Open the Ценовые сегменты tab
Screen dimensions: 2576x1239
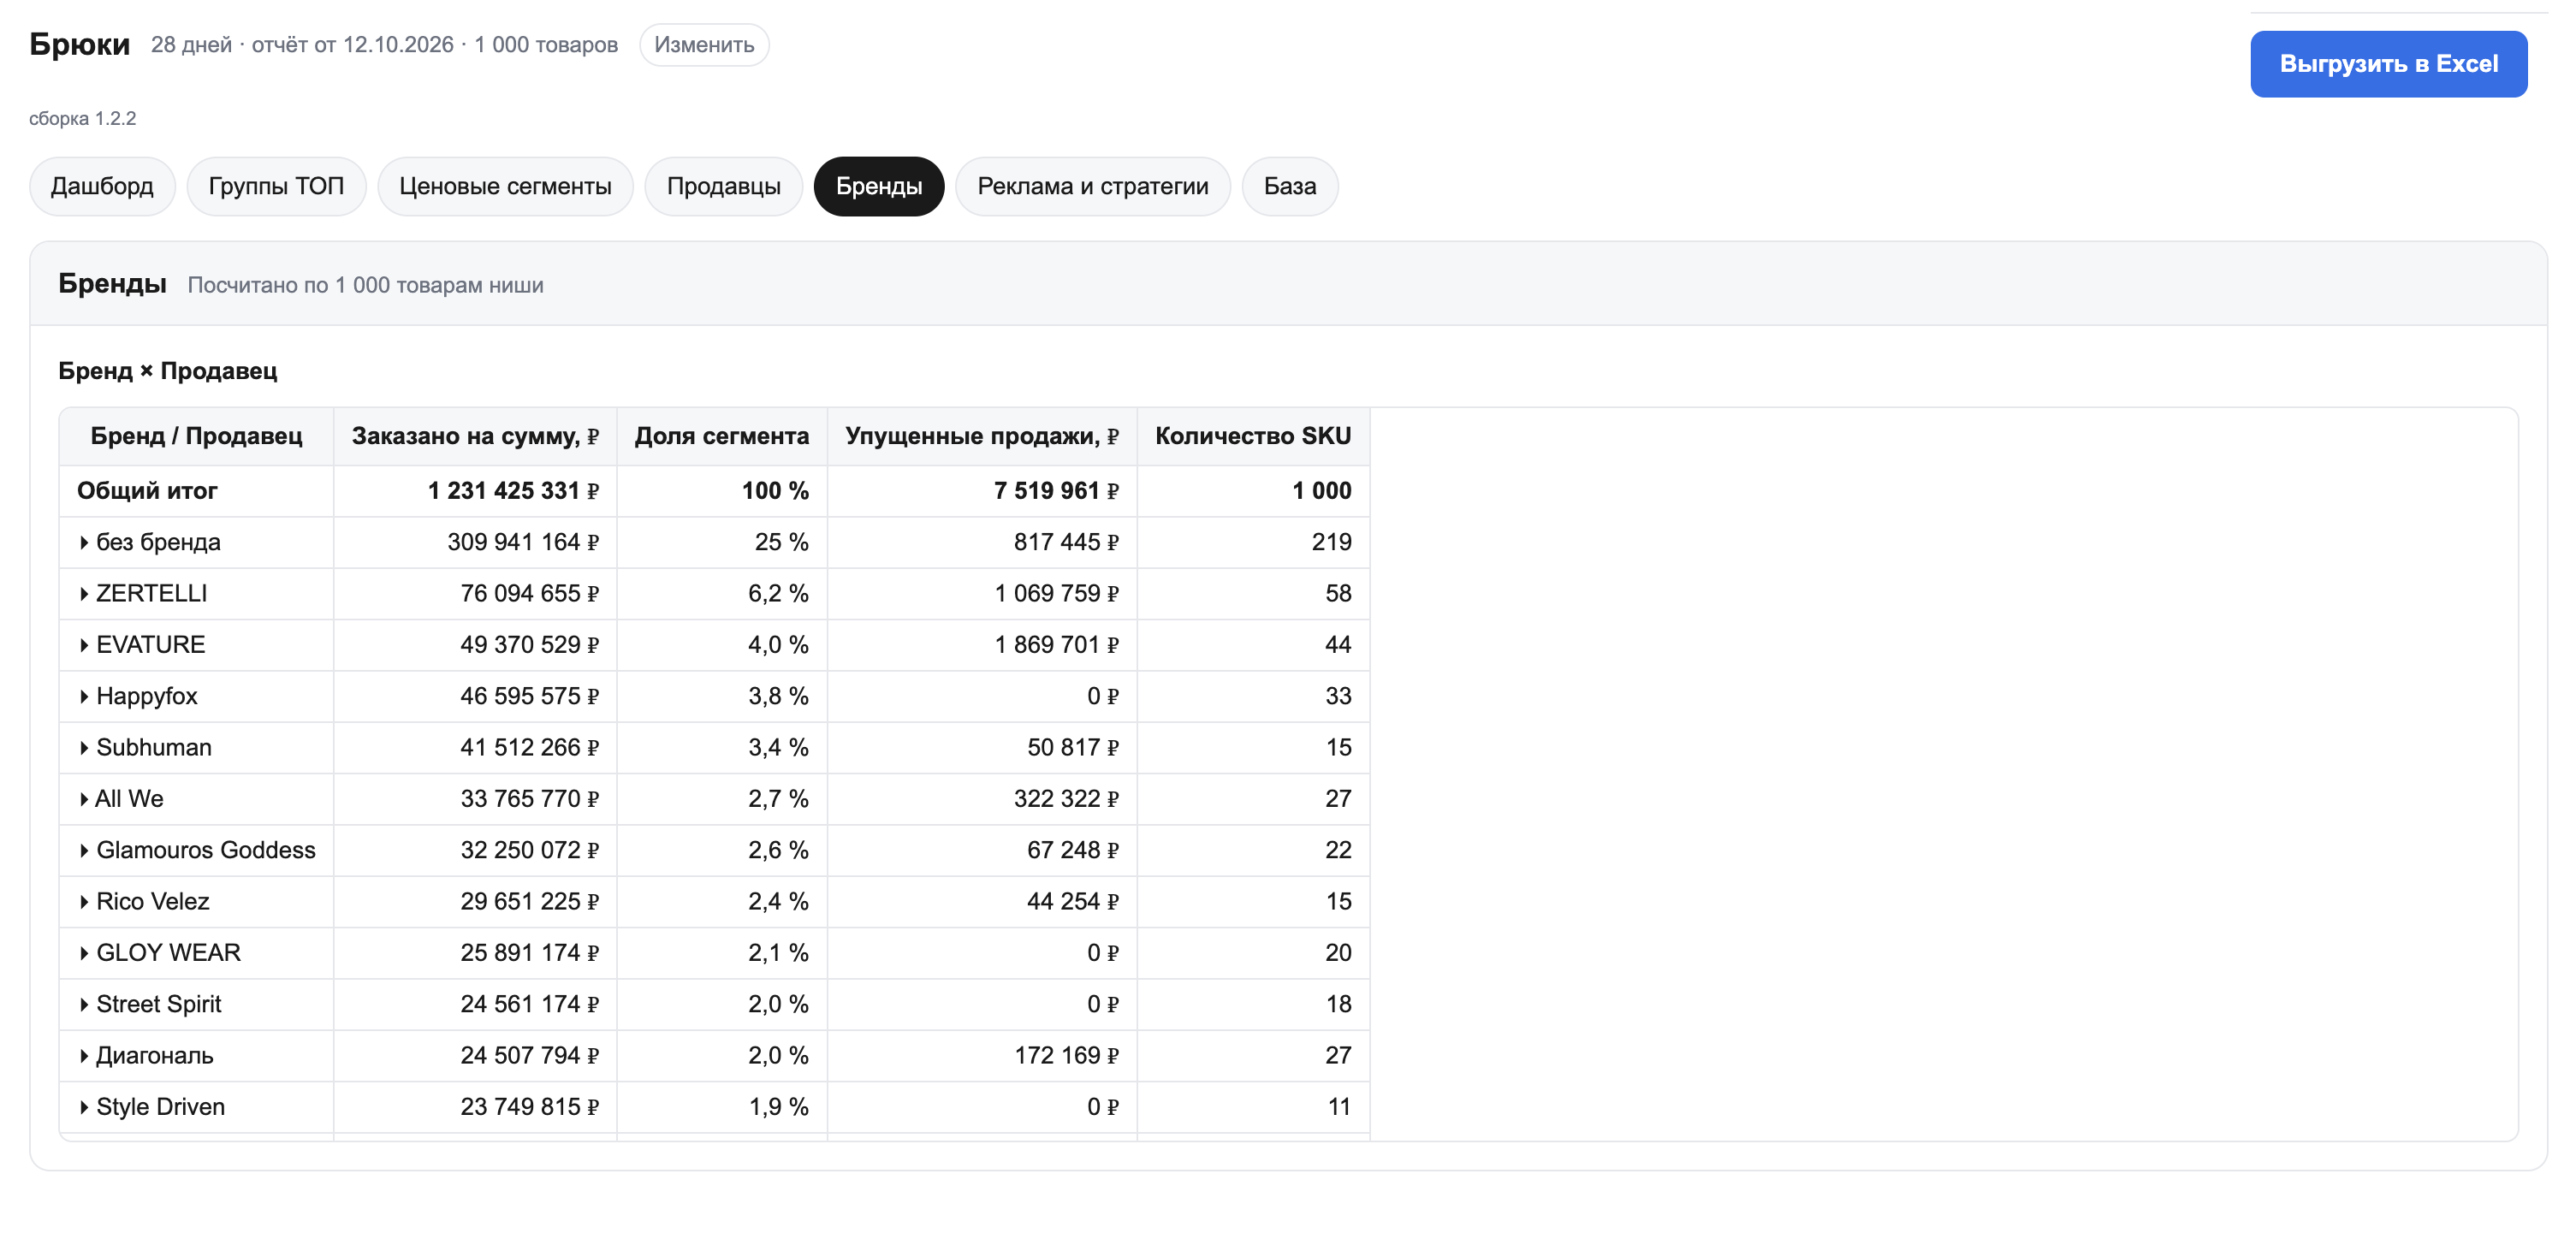(505, 186)
